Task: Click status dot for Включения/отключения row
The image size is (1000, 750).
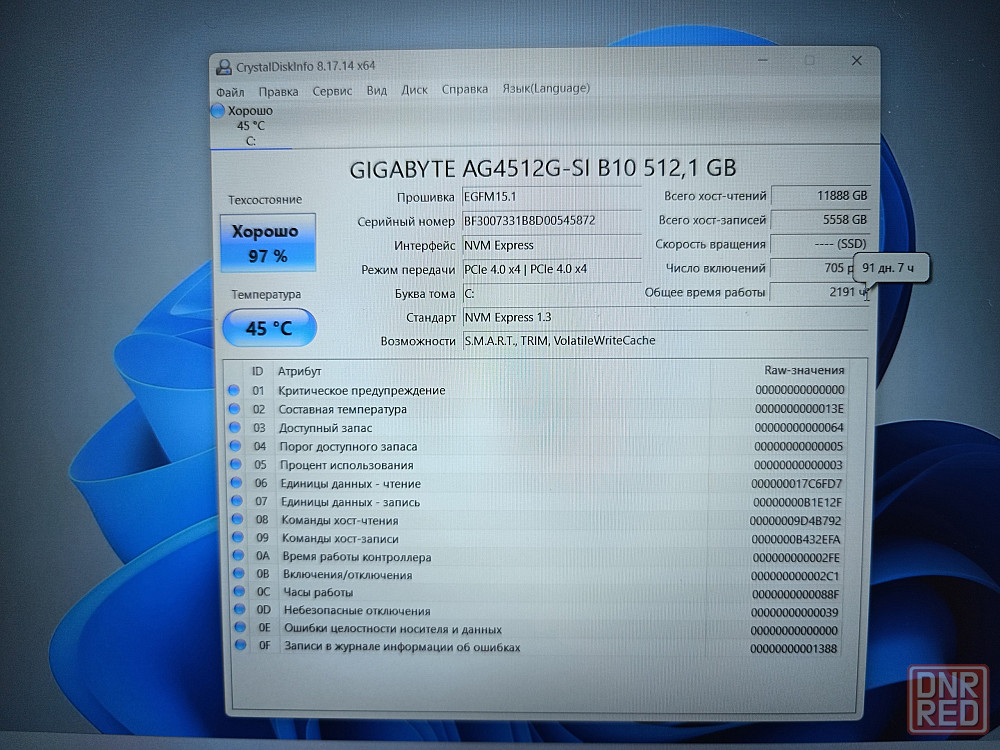Action: [239, 573]
